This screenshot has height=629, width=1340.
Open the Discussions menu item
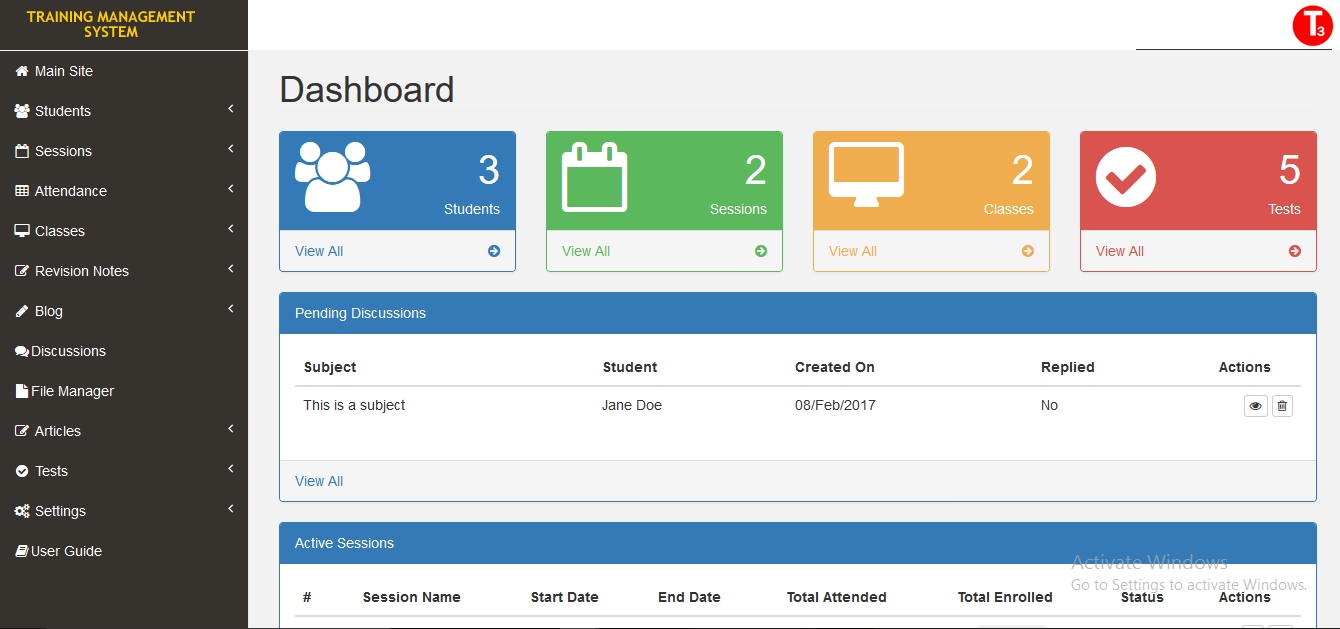pyautogui.click(x=124, y=351)
